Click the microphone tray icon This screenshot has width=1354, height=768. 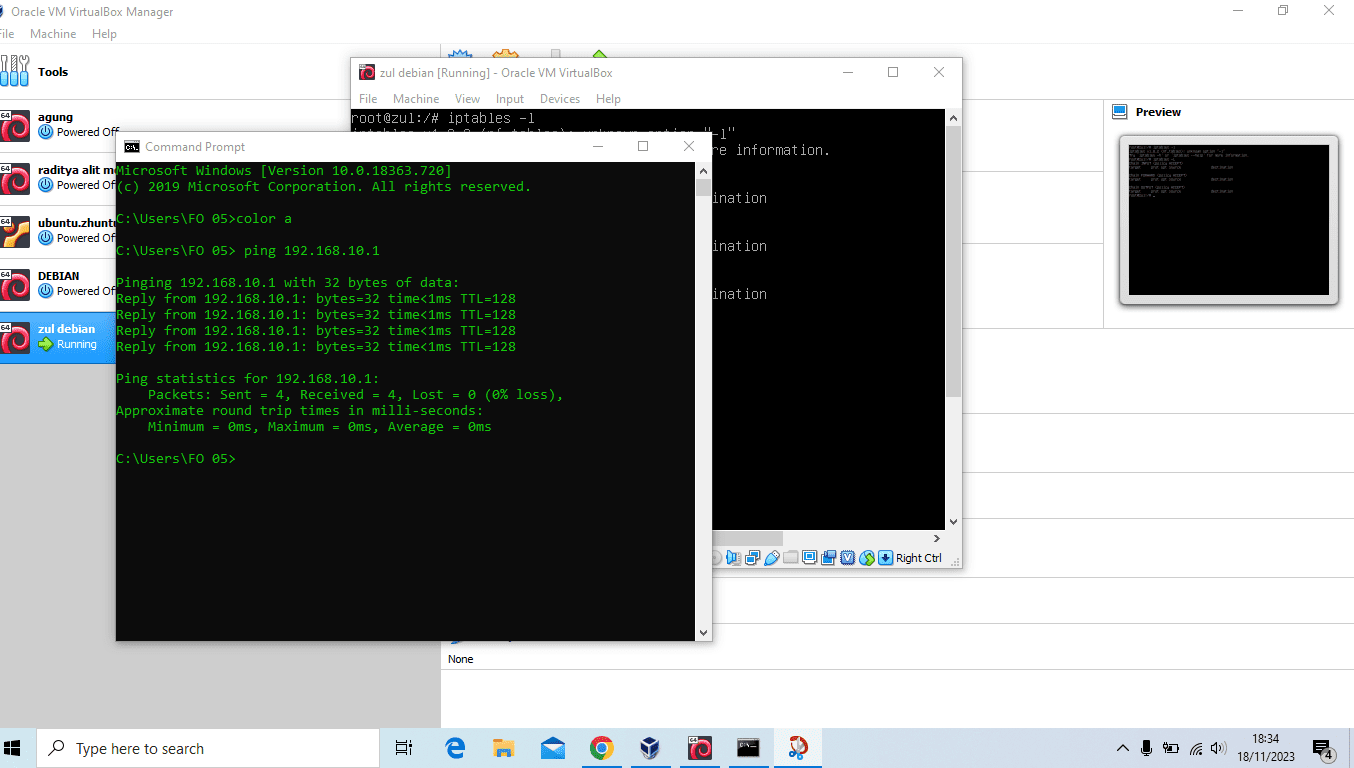(1147, 748)
